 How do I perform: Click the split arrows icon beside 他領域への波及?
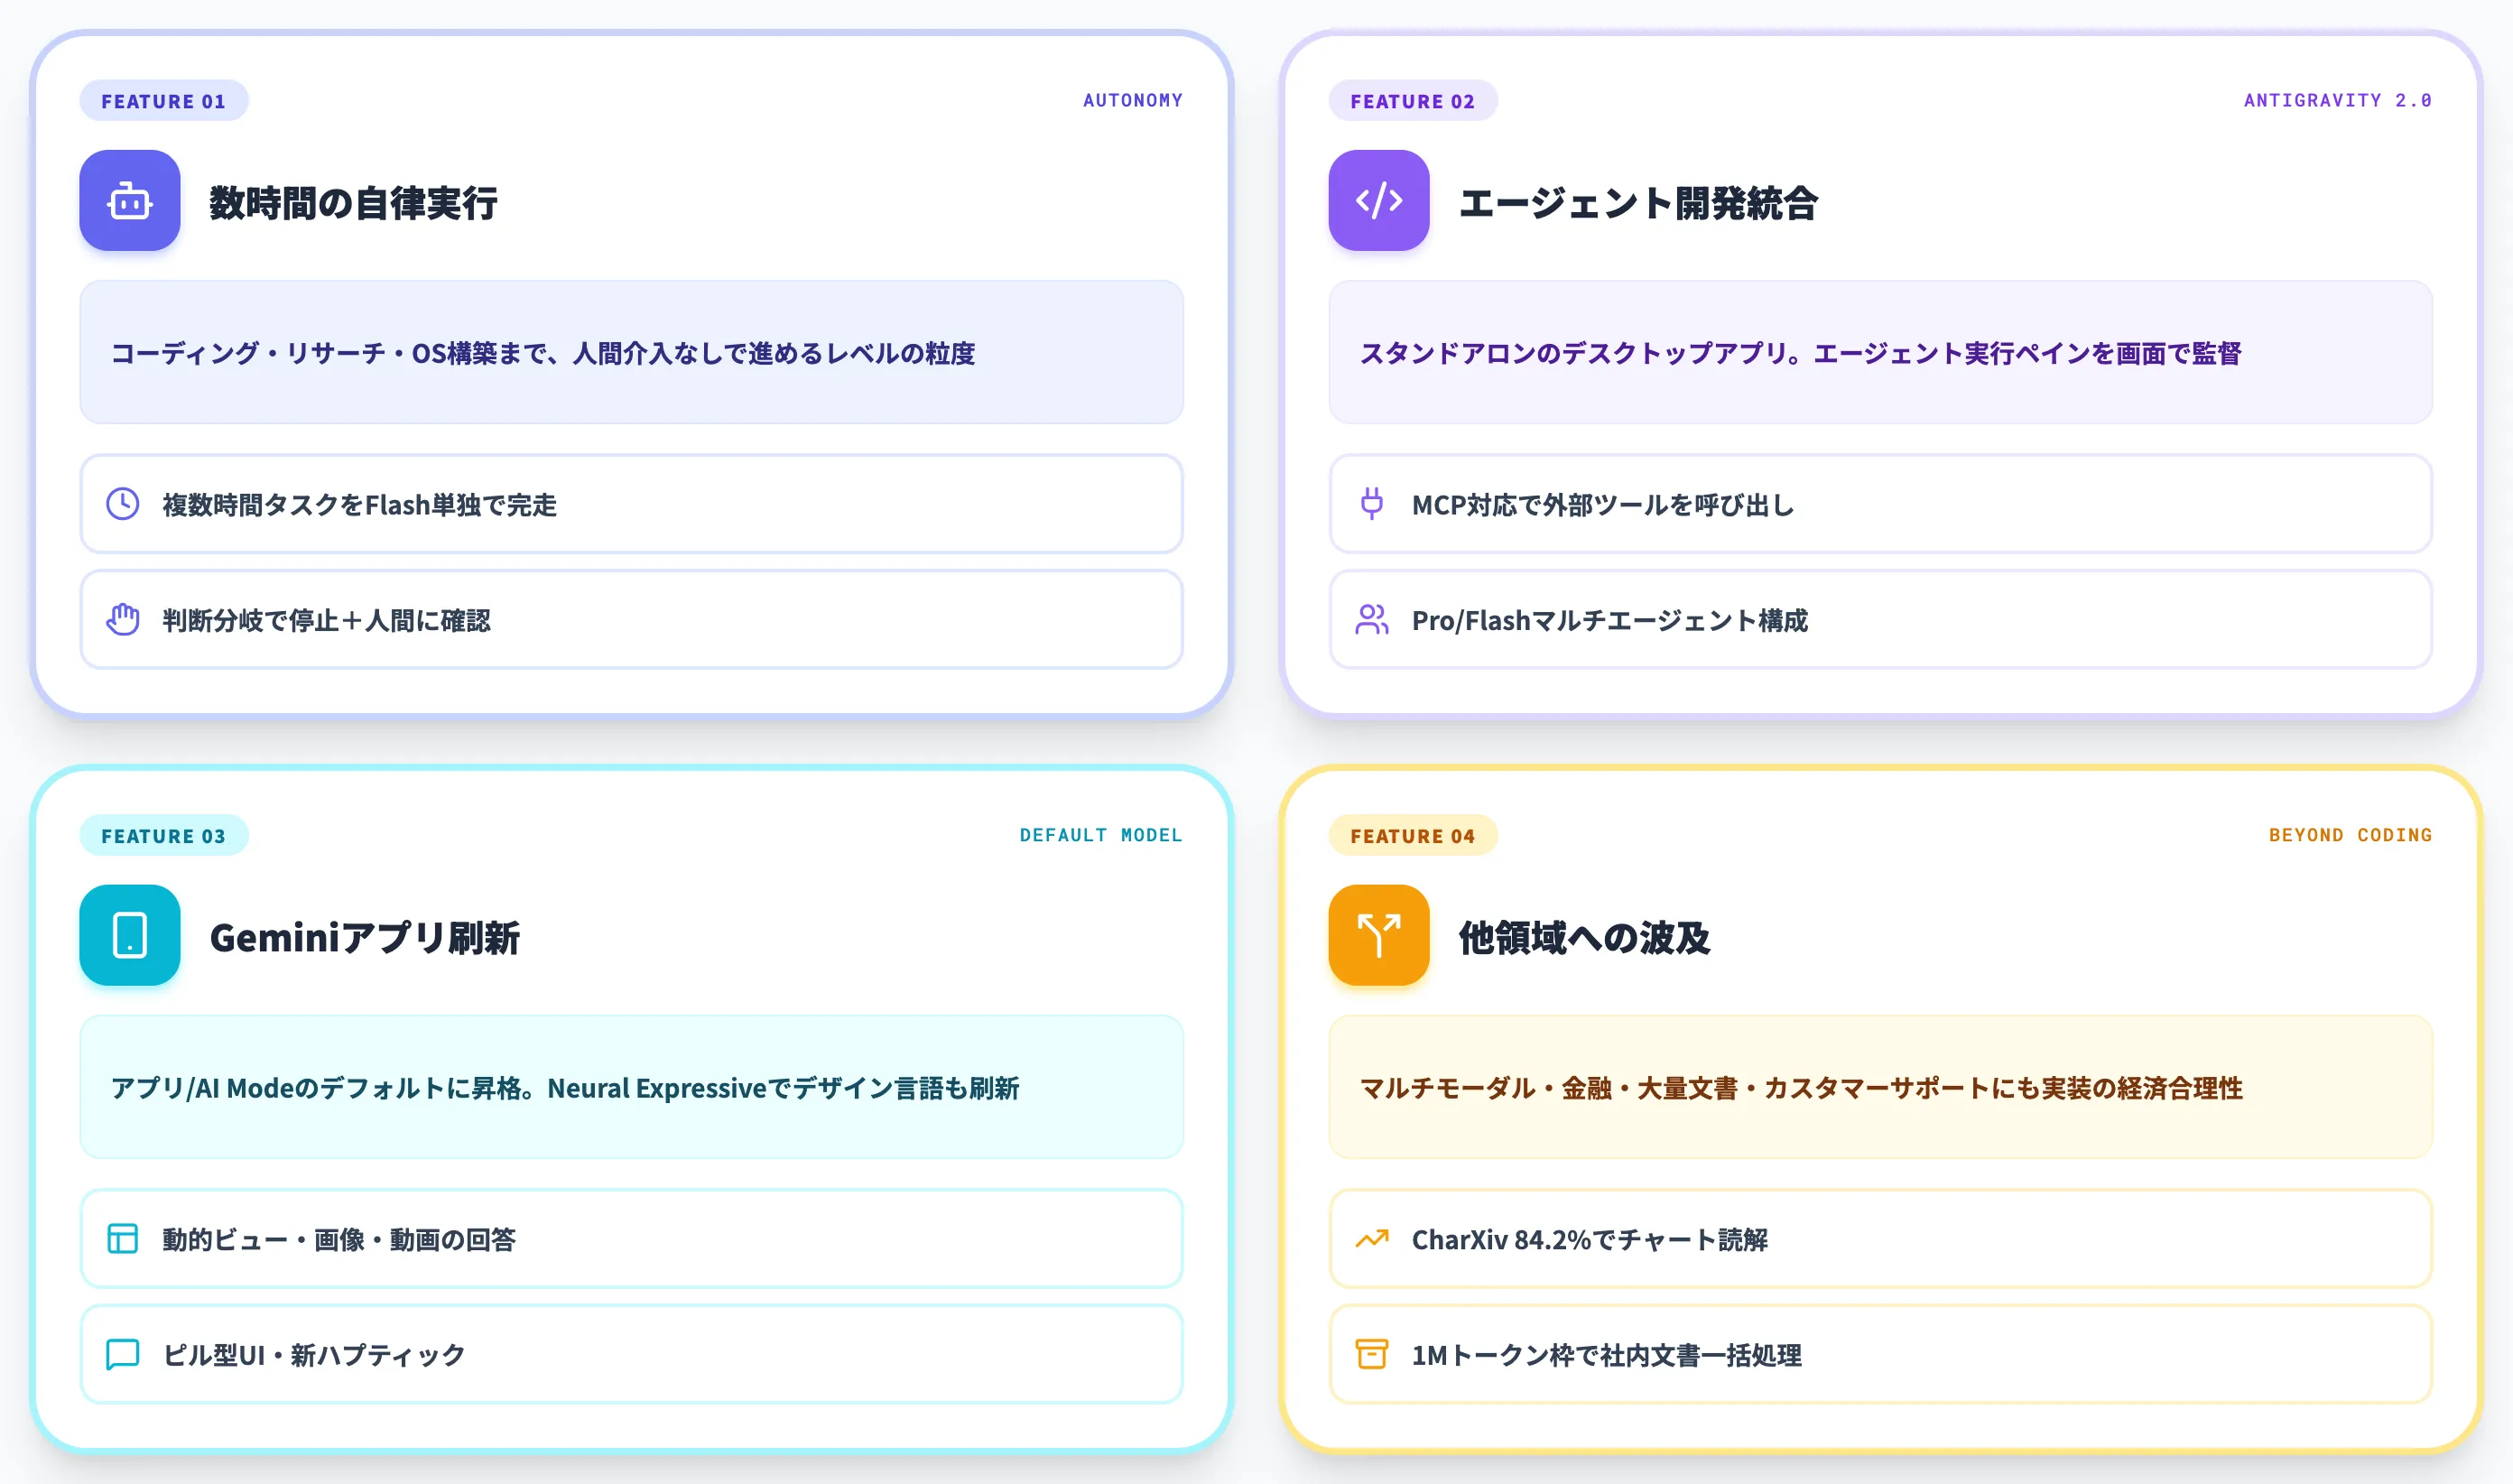pyautogui.click(x=1378, y=935)
